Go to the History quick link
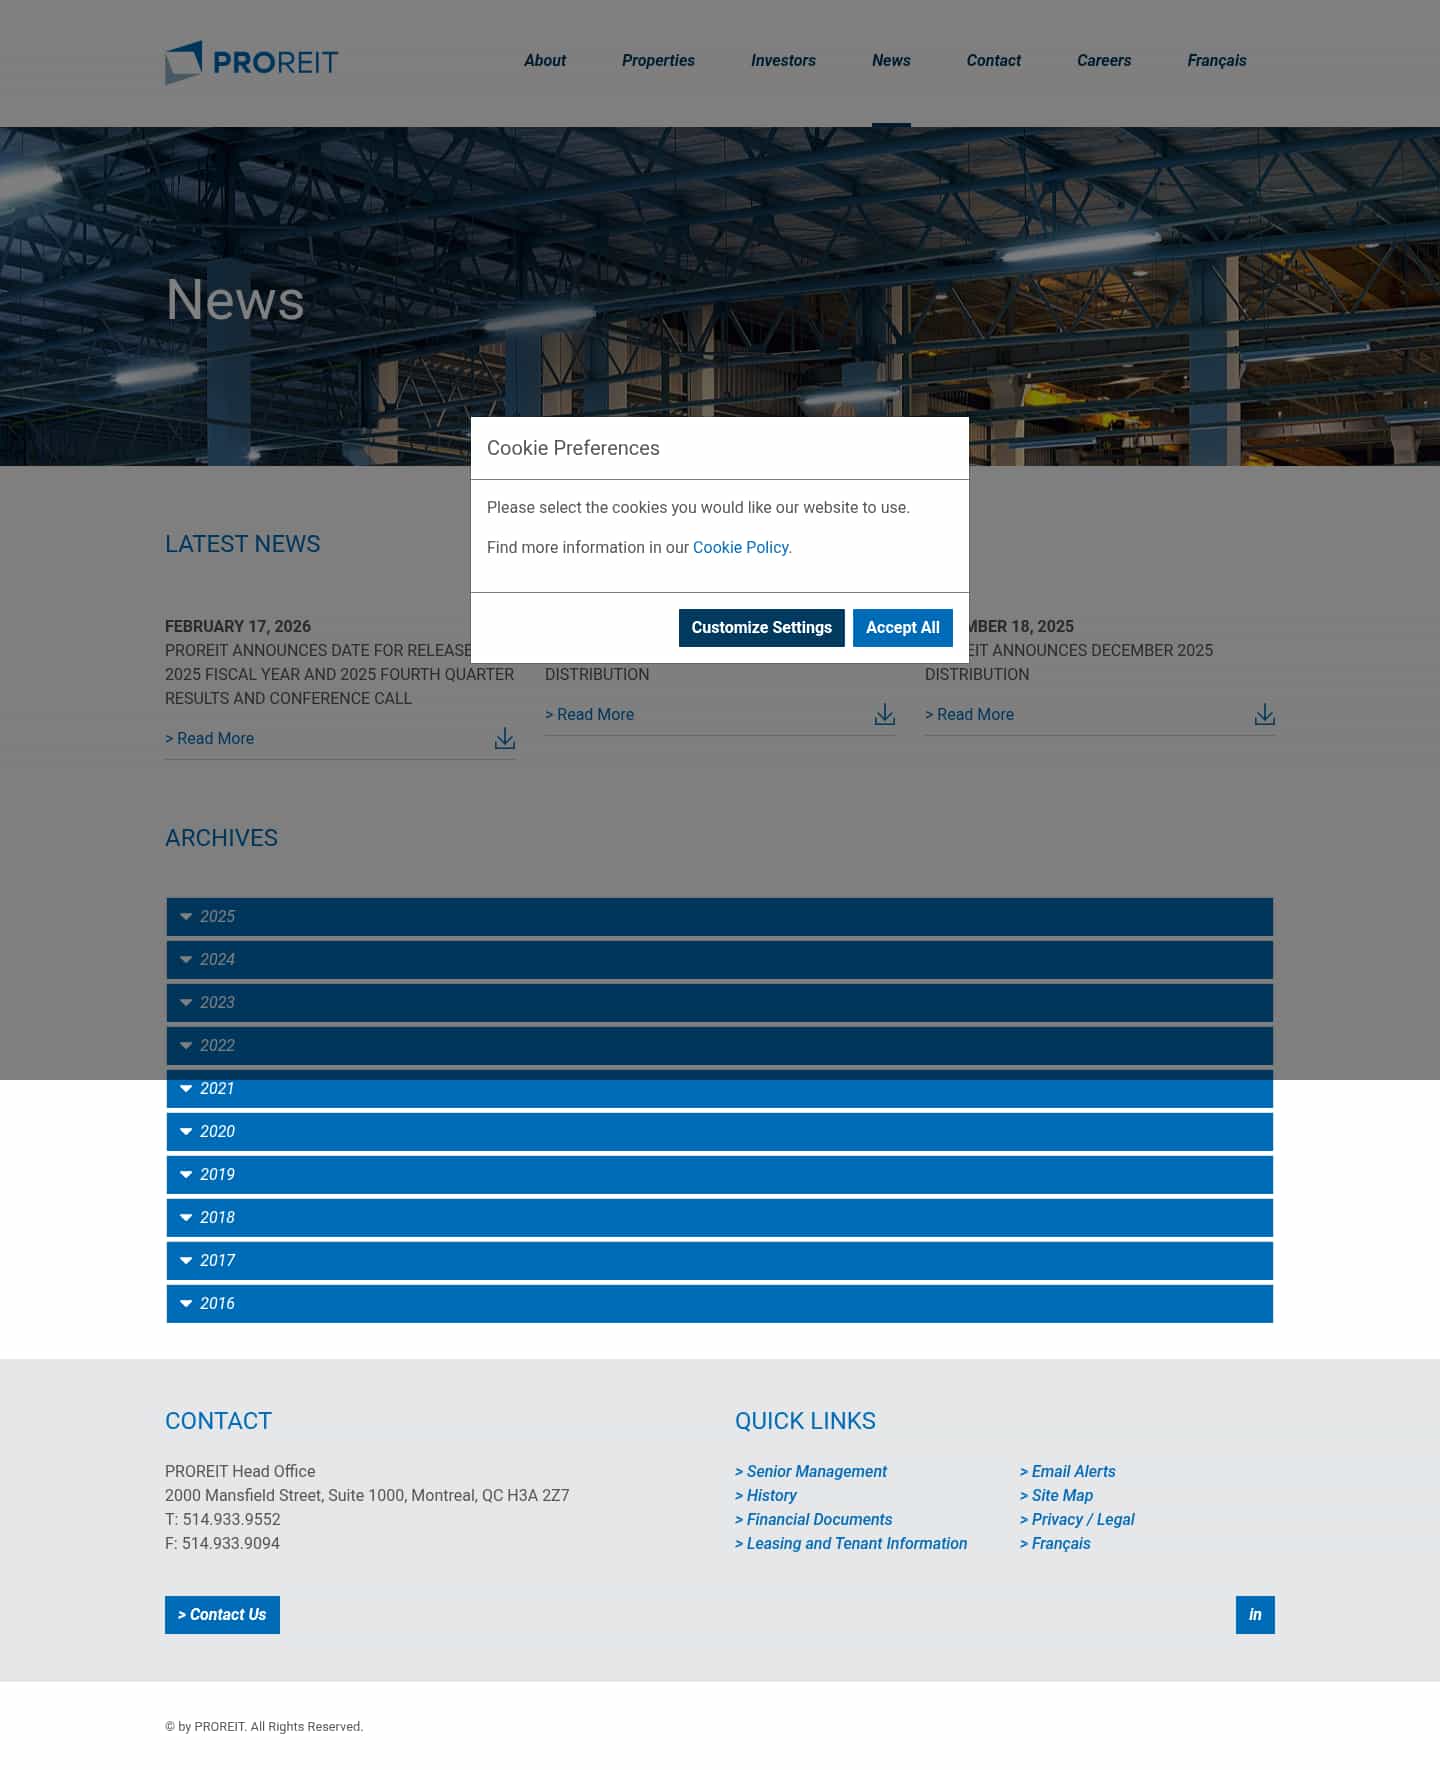 pos(766,1495)
